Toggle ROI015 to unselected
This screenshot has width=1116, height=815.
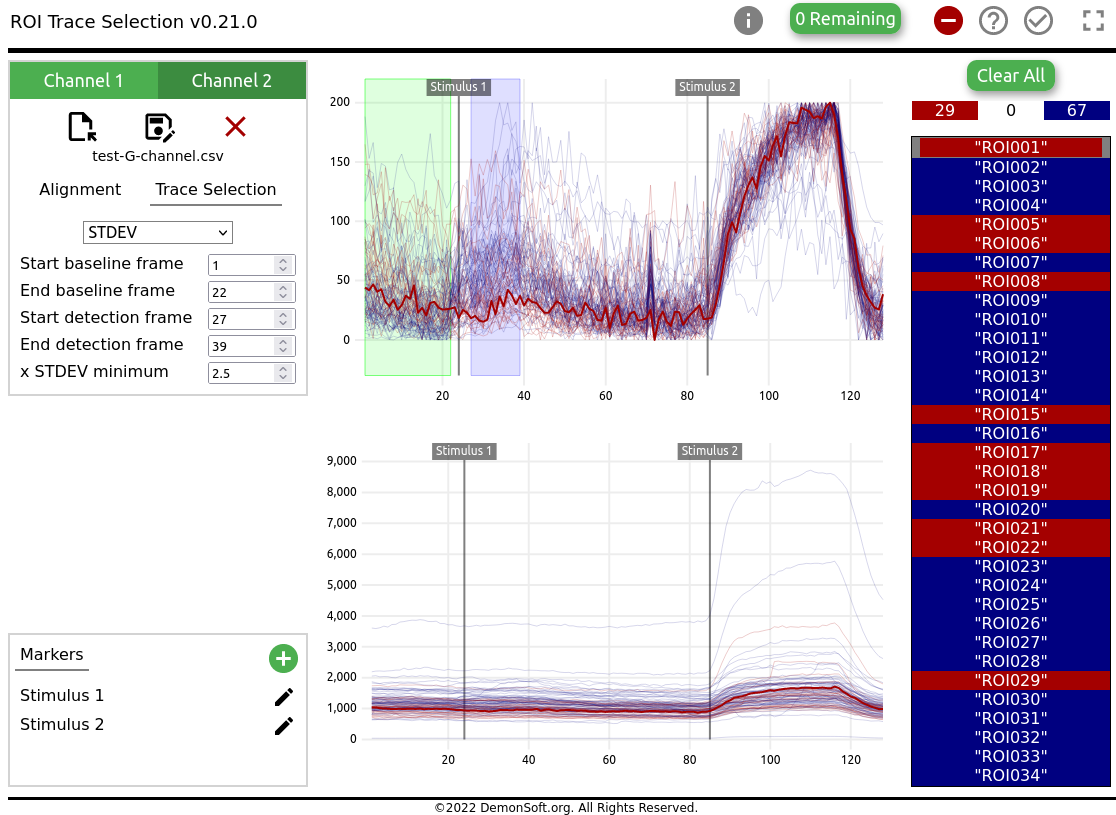(x=1010, y=414)
